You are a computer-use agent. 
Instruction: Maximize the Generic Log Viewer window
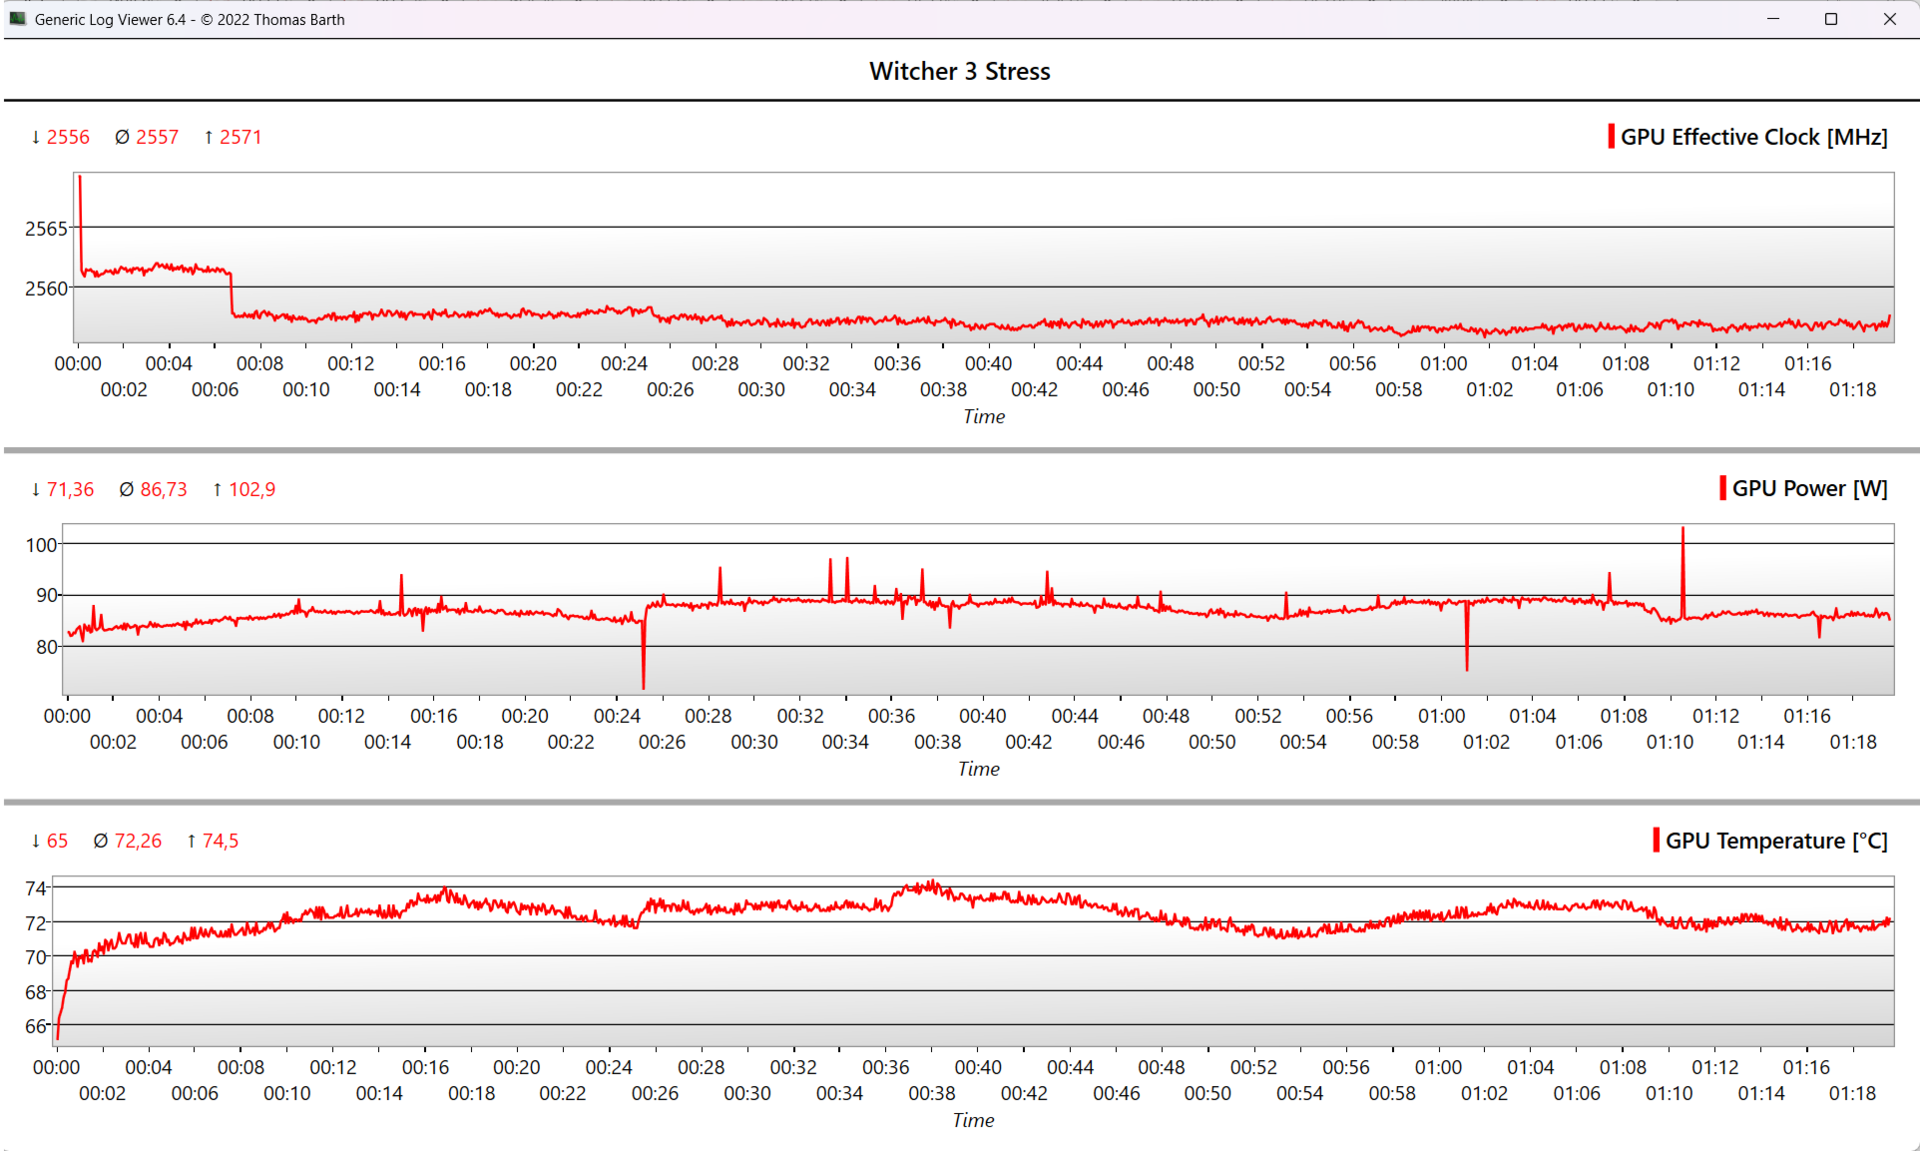click(1831, 19)
